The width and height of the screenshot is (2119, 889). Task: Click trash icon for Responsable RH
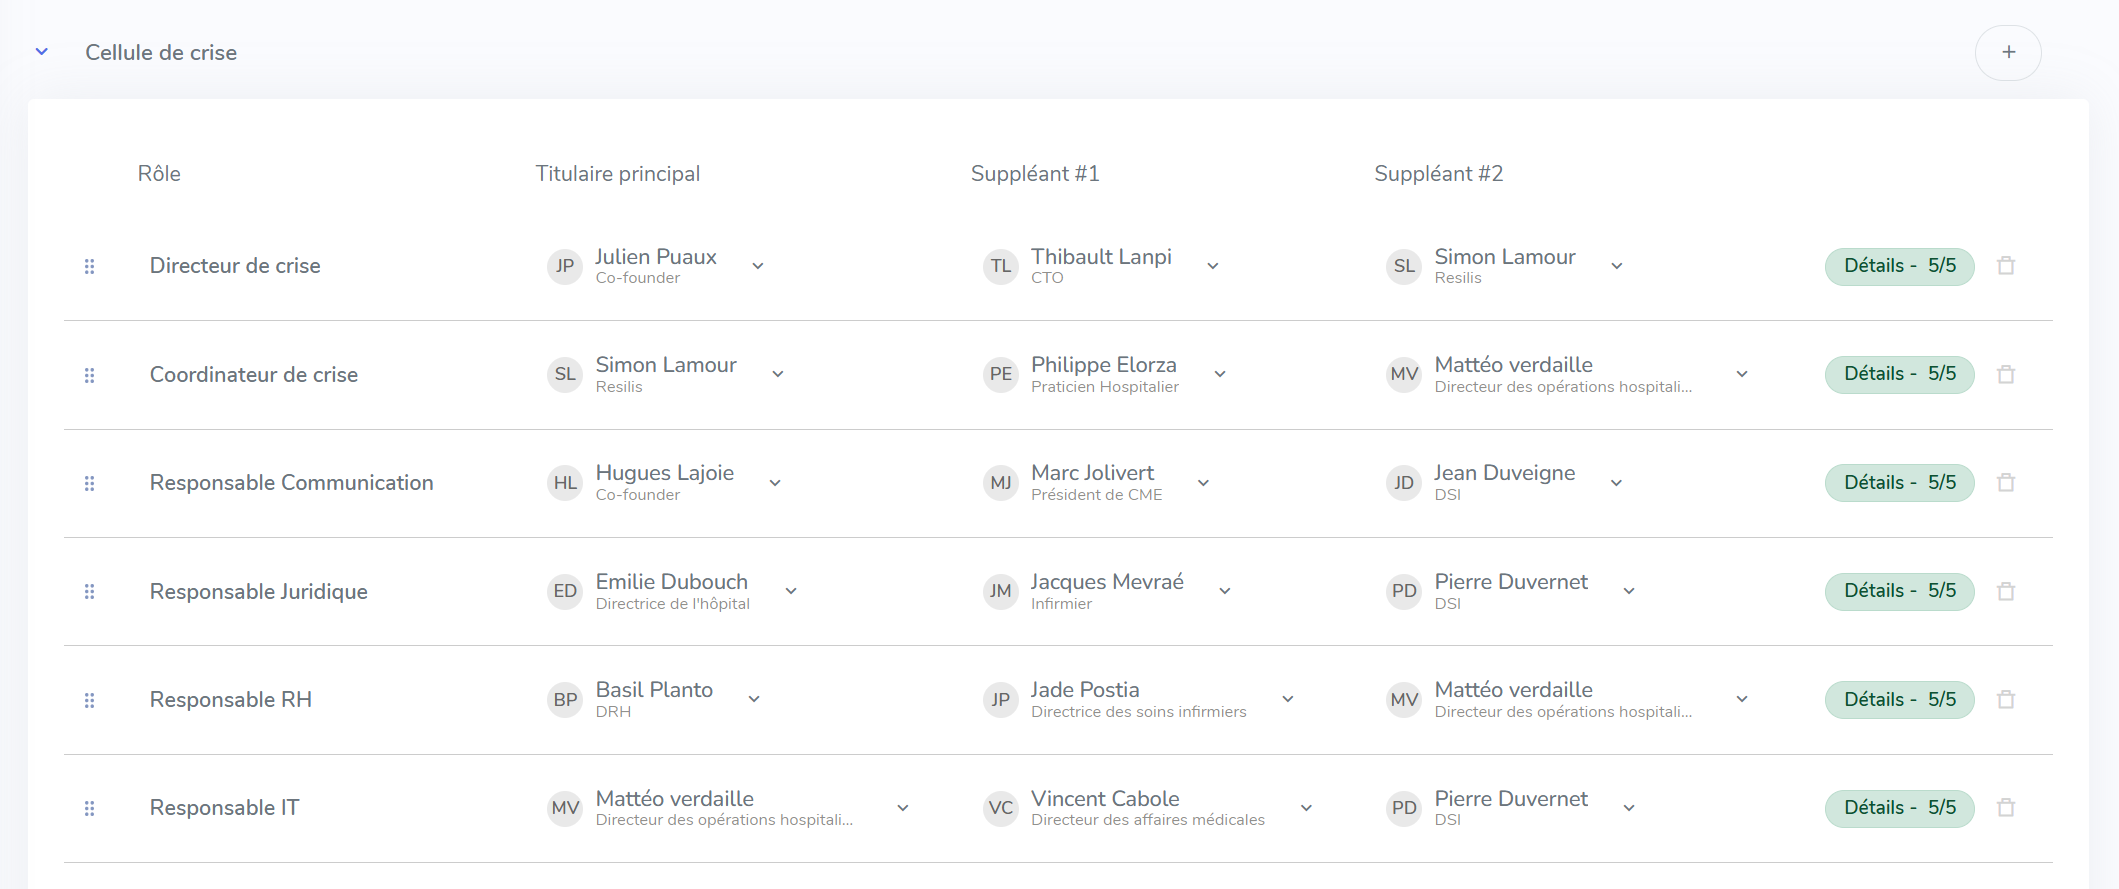pyautogui.click(x=2006, y=699)
